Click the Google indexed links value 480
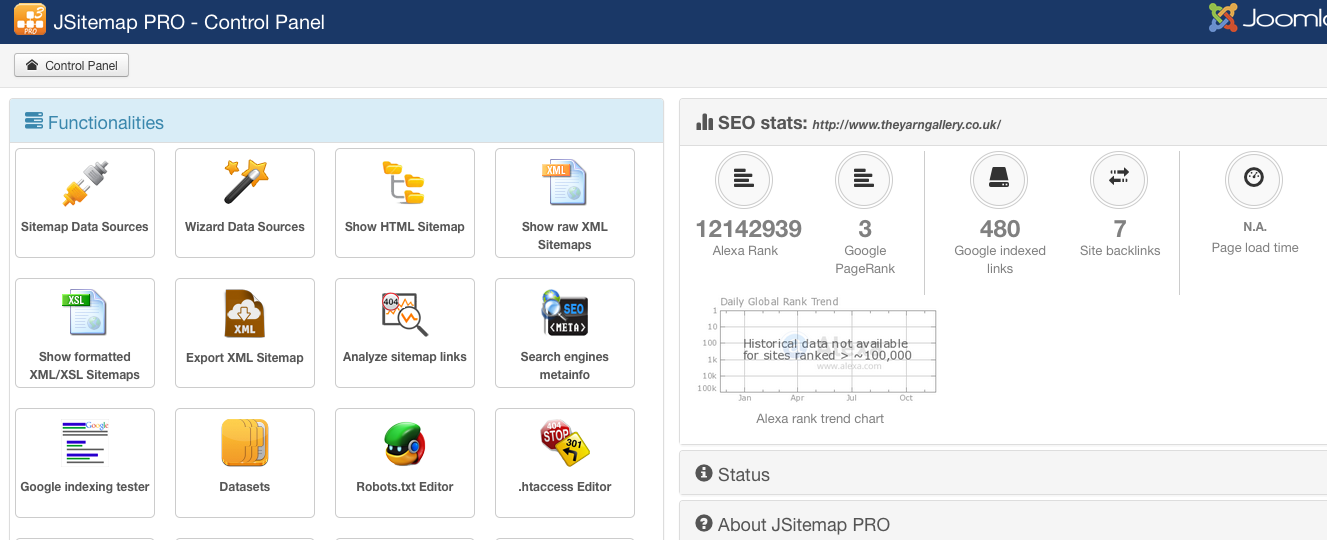The image size is (1327, 540). tap(1000, 229)
